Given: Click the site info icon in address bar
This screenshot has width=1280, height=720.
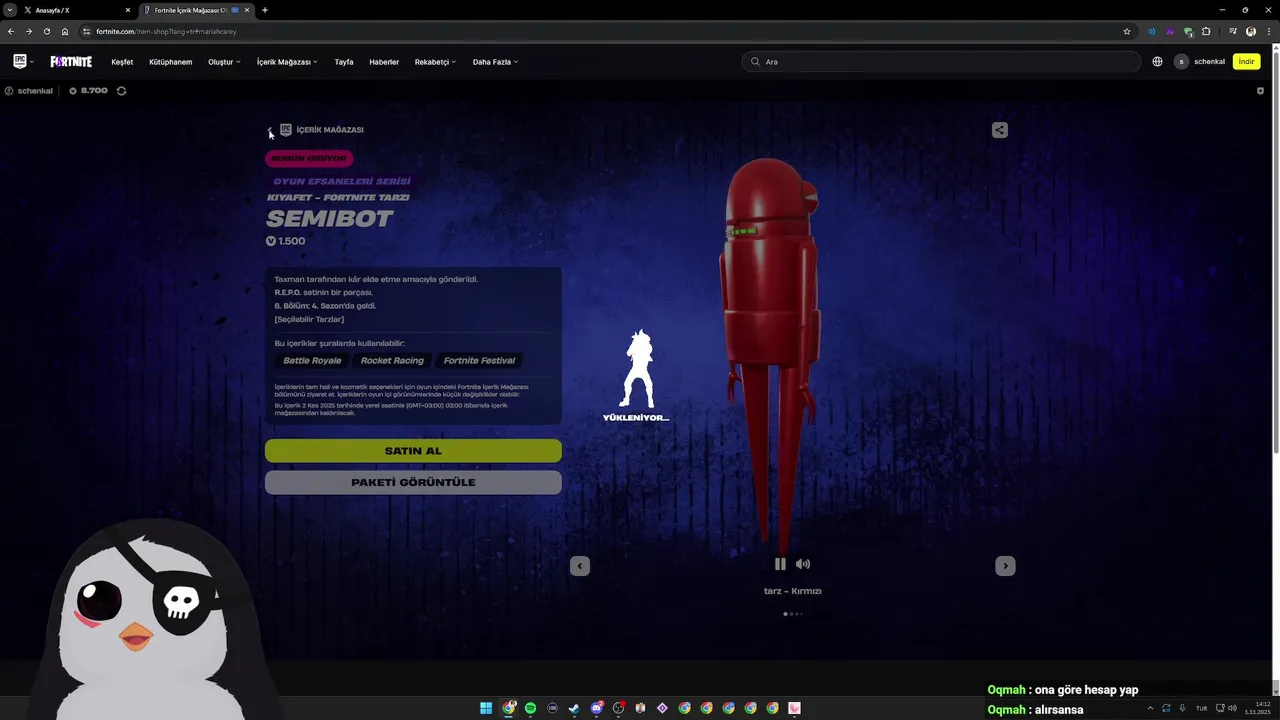Looking at the screenshot, I should [x=86, y=31].
